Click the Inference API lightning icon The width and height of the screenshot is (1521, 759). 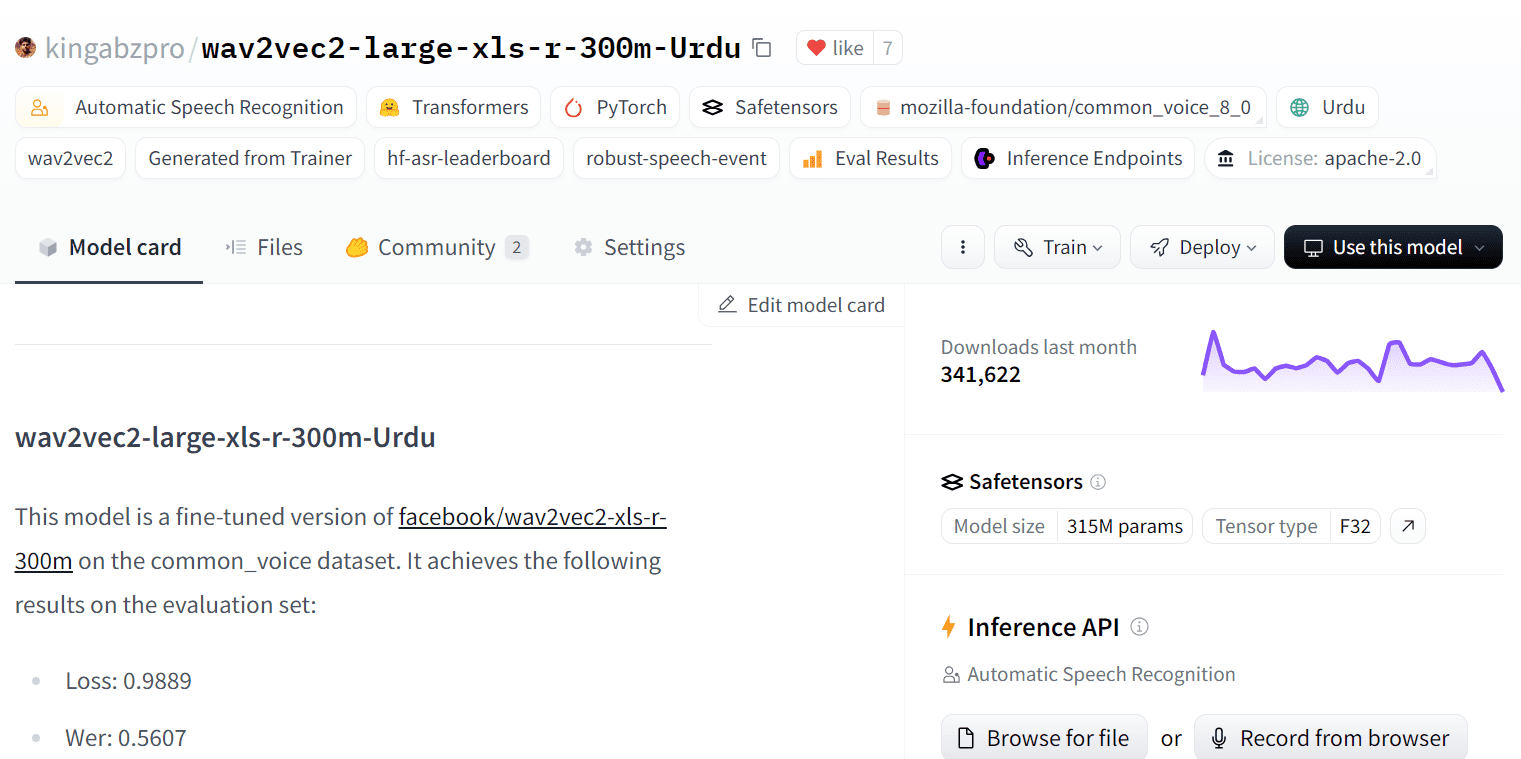coord(949,627)
